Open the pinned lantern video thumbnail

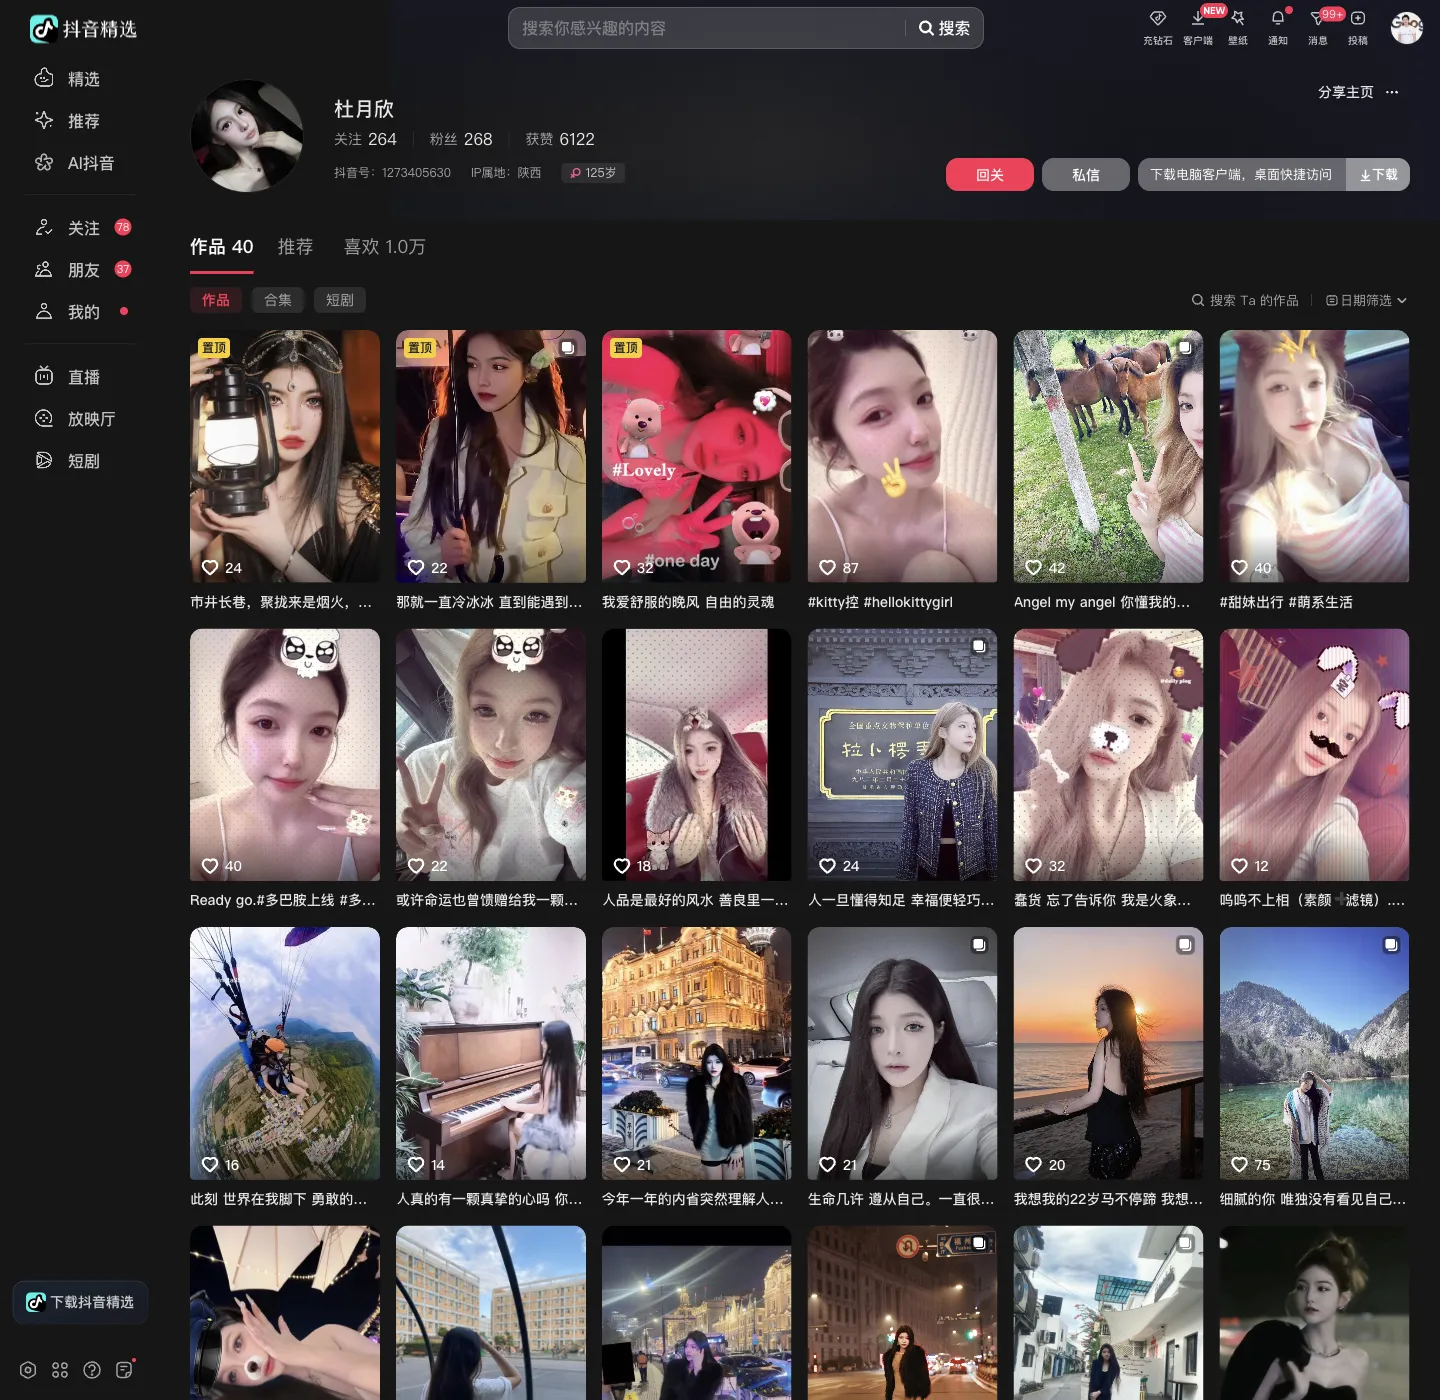[x=285, y=456]
